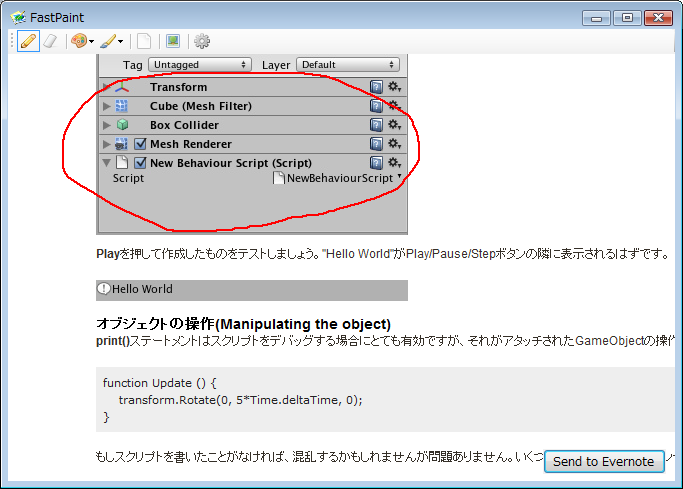This screenshot has height=489, width=683.
Task: Create a new blank page
Action: [x=144, y=41]
